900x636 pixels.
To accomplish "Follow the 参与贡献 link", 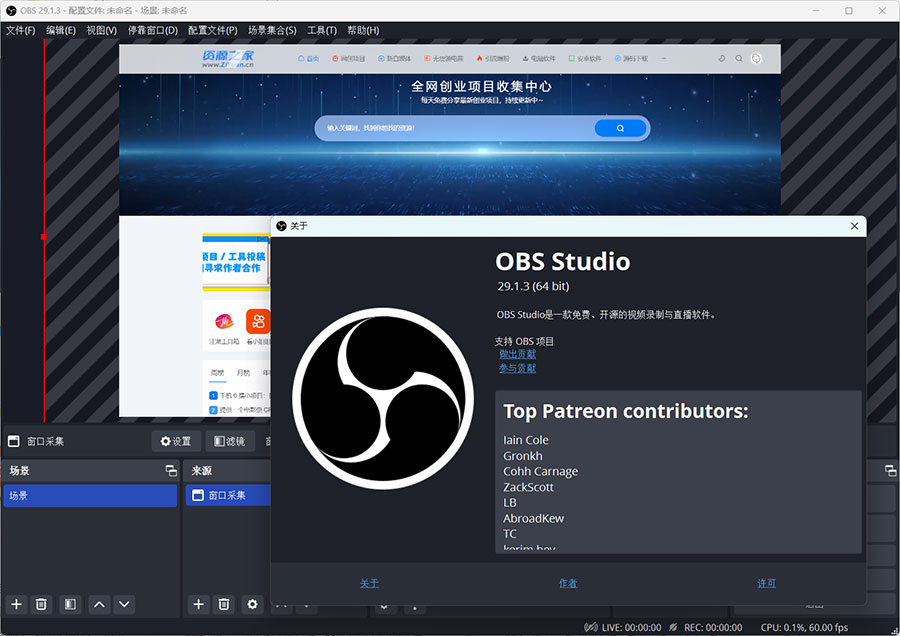I will coord(517,368).
